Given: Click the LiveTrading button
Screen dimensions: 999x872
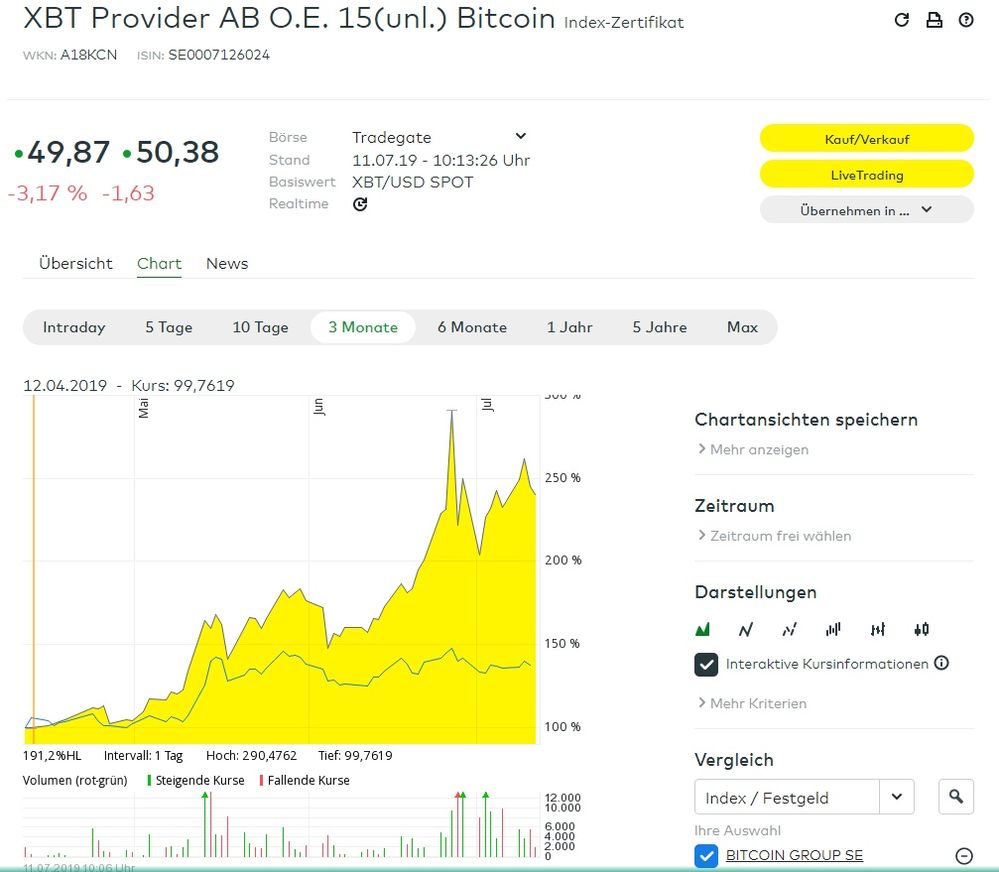Looking at the screenshot, I should (866, 175).
